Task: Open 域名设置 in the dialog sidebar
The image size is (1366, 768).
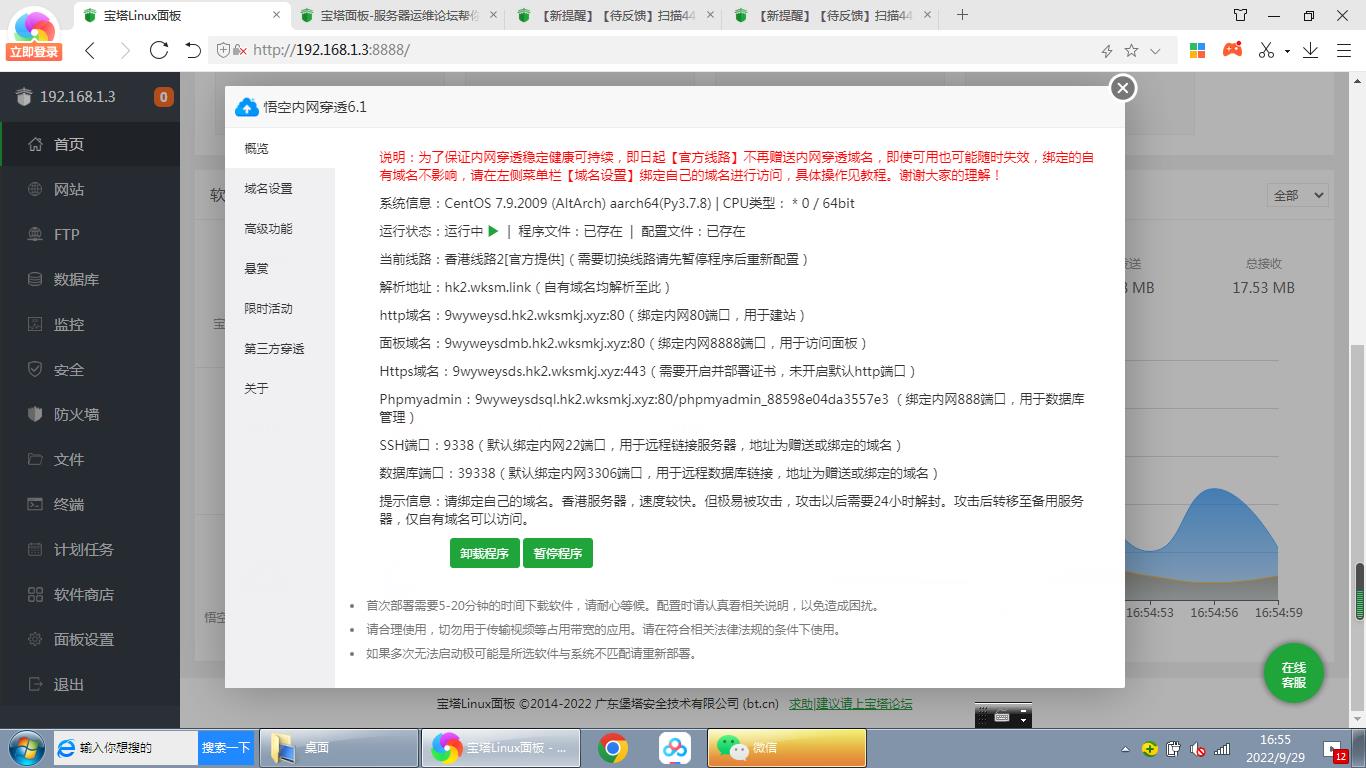Action: [280, 188]
